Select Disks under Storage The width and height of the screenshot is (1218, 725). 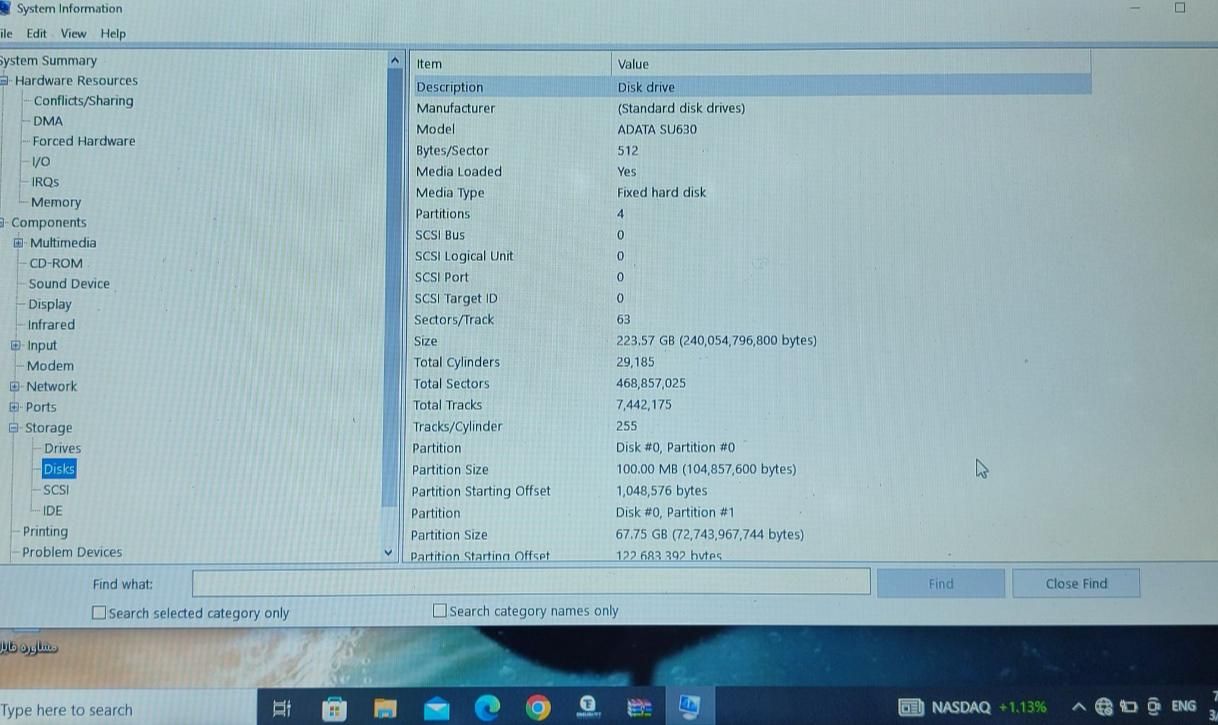(x=59, y=469)
